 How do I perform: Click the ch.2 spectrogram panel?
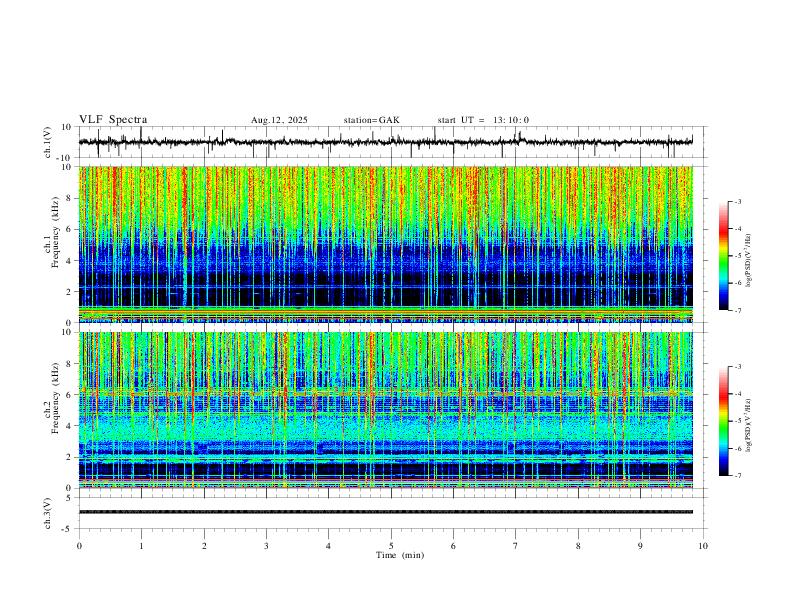pyautogui.click(x=386, y=410)
